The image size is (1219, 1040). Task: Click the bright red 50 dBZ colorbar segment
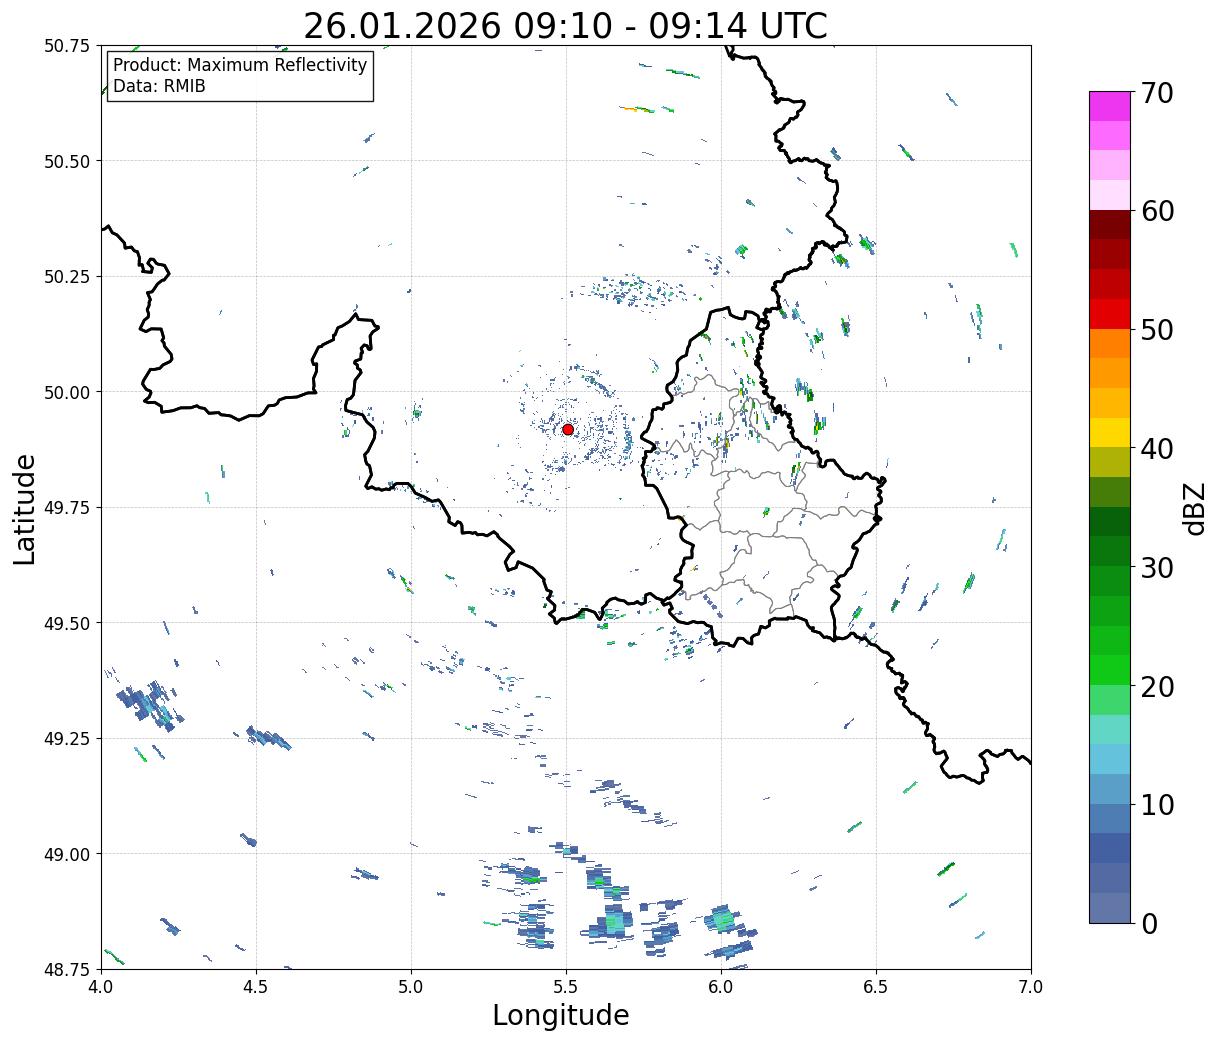1110,314
